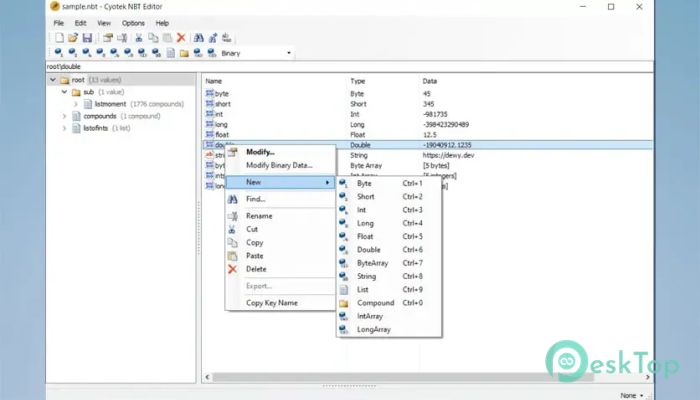This screenshot has width=700, height=400.
Task: Click the Paste toolbar icon
Action: [x=167, y=38]
